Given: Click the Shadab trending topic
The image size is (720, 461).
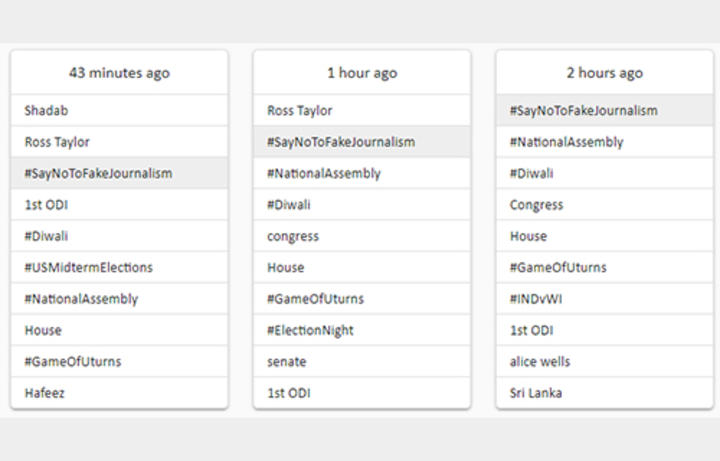Looking at the screenshot, I should click(x=45, y=111).
